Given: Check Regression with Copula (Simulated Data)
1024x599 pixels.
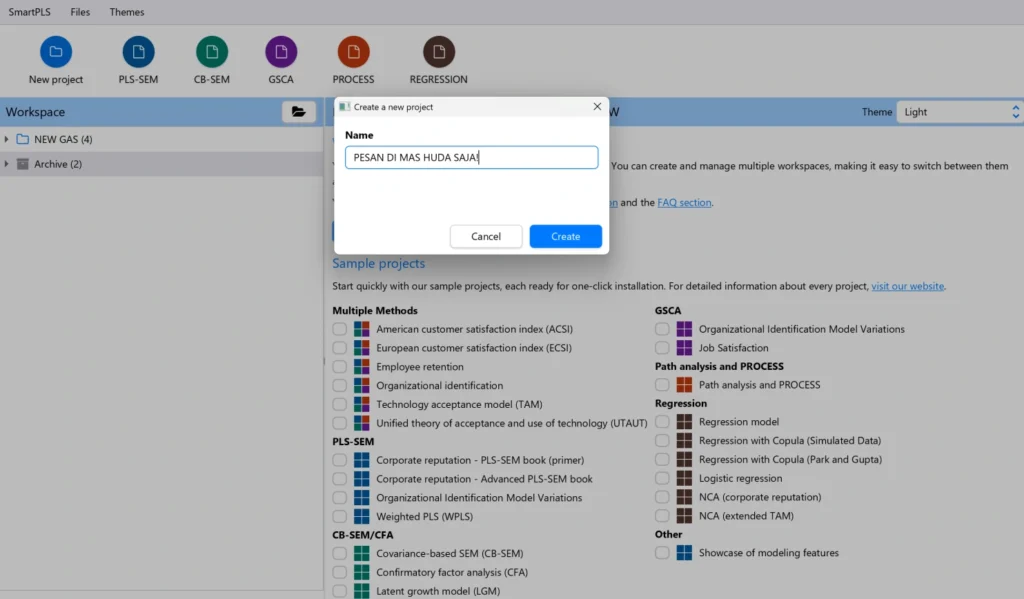Looking at the screenshot, I should point(662,441).
